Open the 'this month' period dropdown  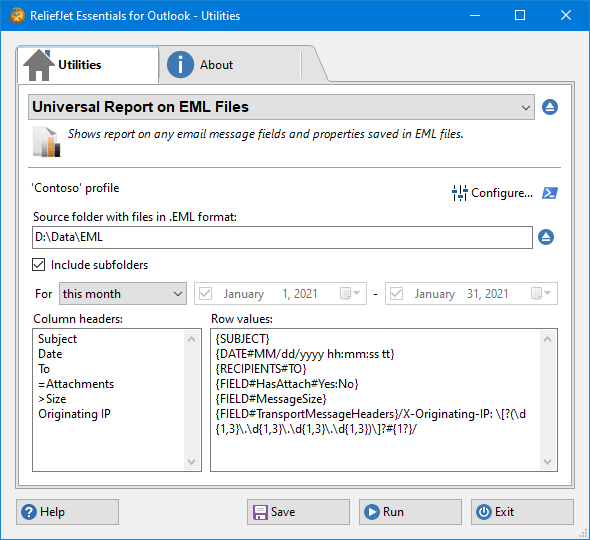pos(123,294)
